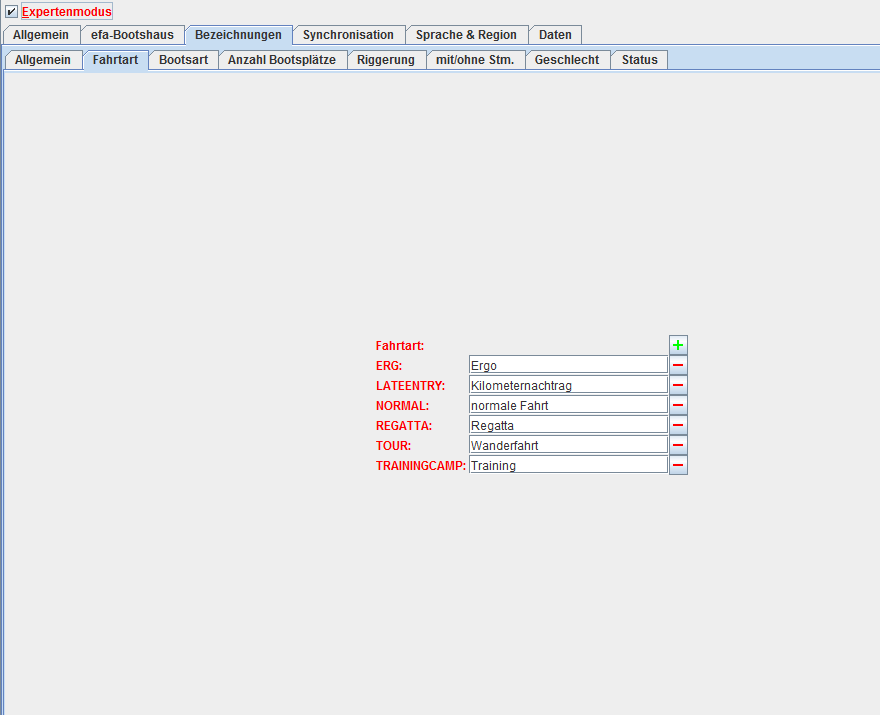Open the efa-Bootshaus tab
The height and width of the screenshot is (715, 880).
pos(132,35)
